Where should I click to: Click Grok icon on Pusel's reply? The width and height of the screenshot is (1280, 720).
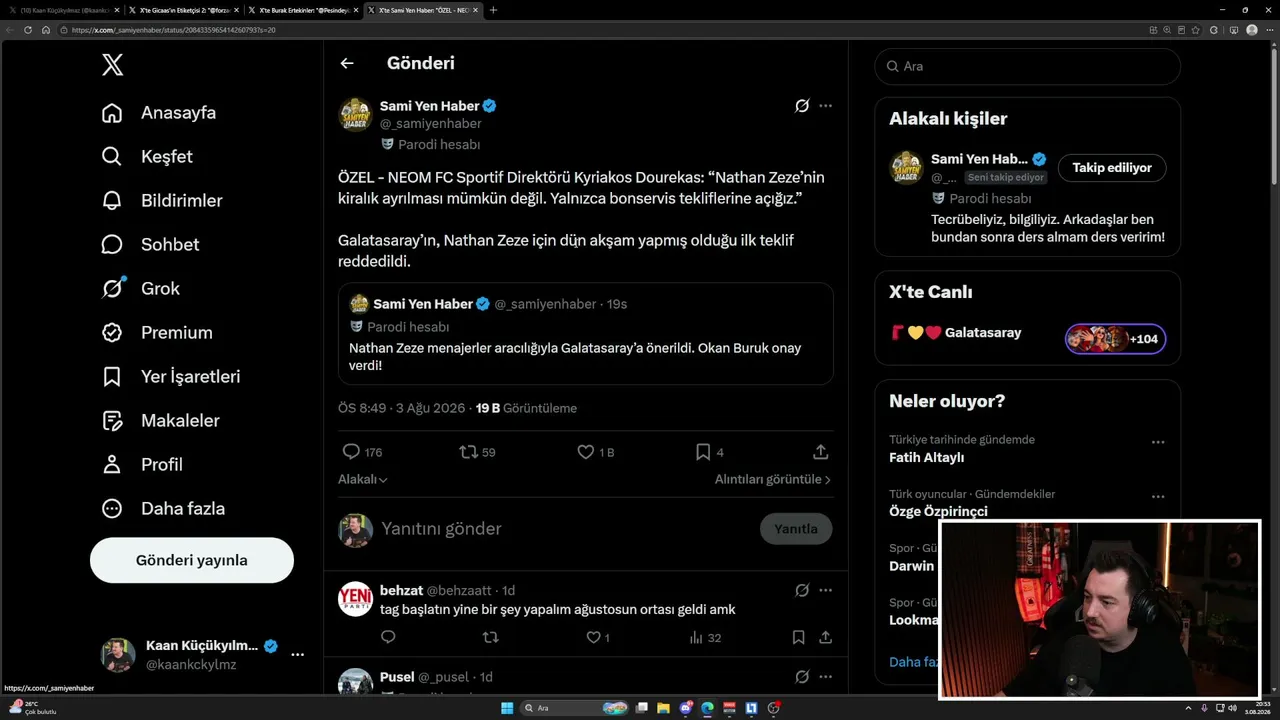[x=802, y=677]
